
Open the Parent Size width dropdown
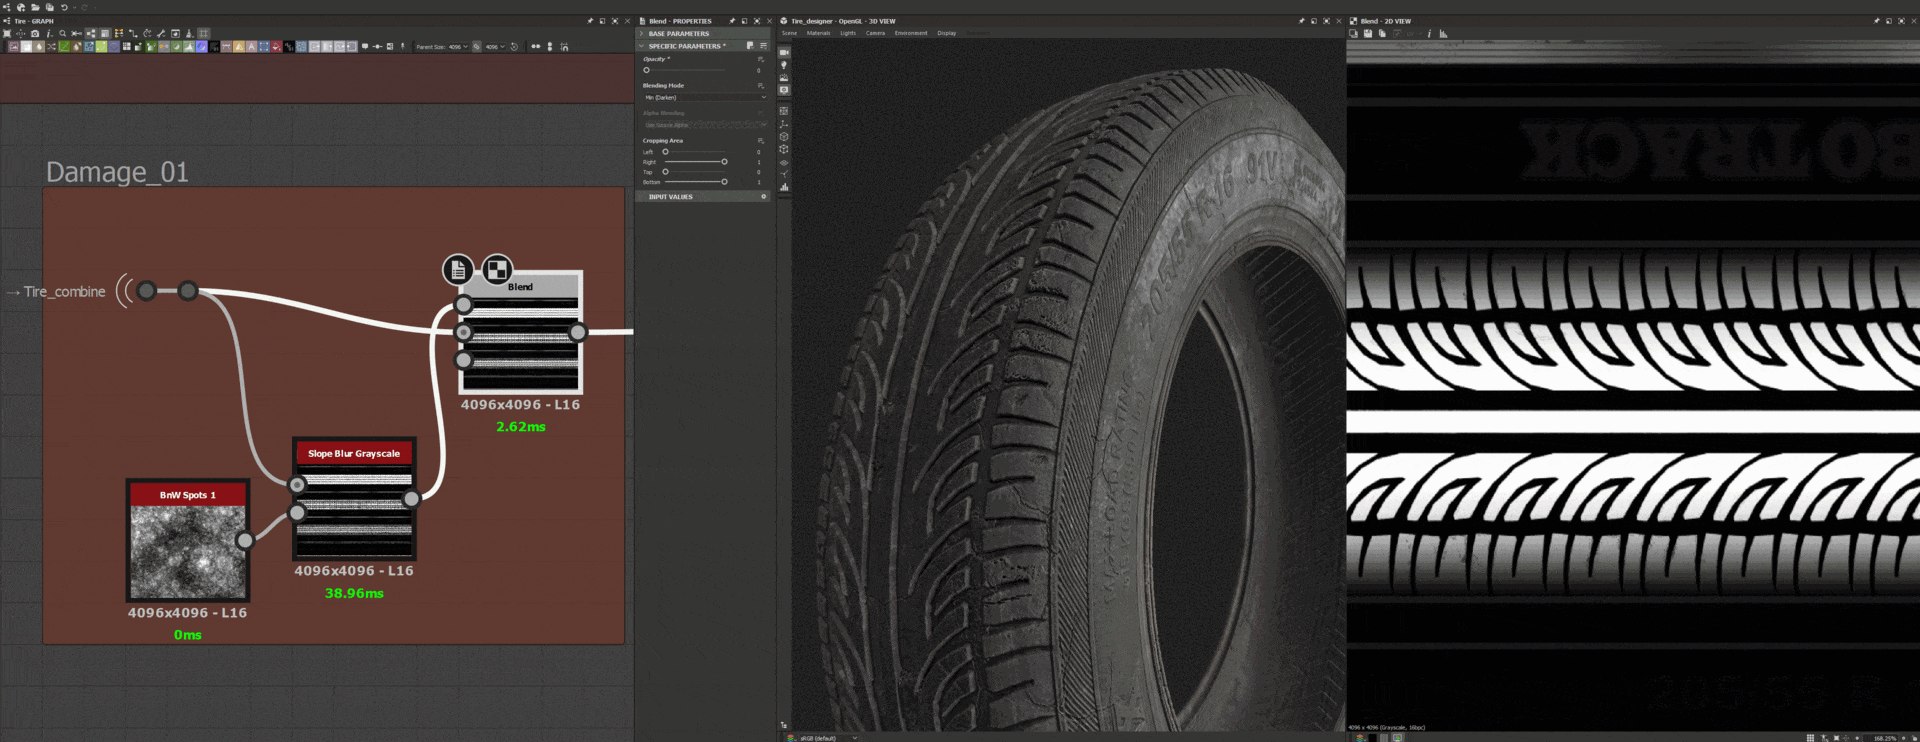point(458,46)
